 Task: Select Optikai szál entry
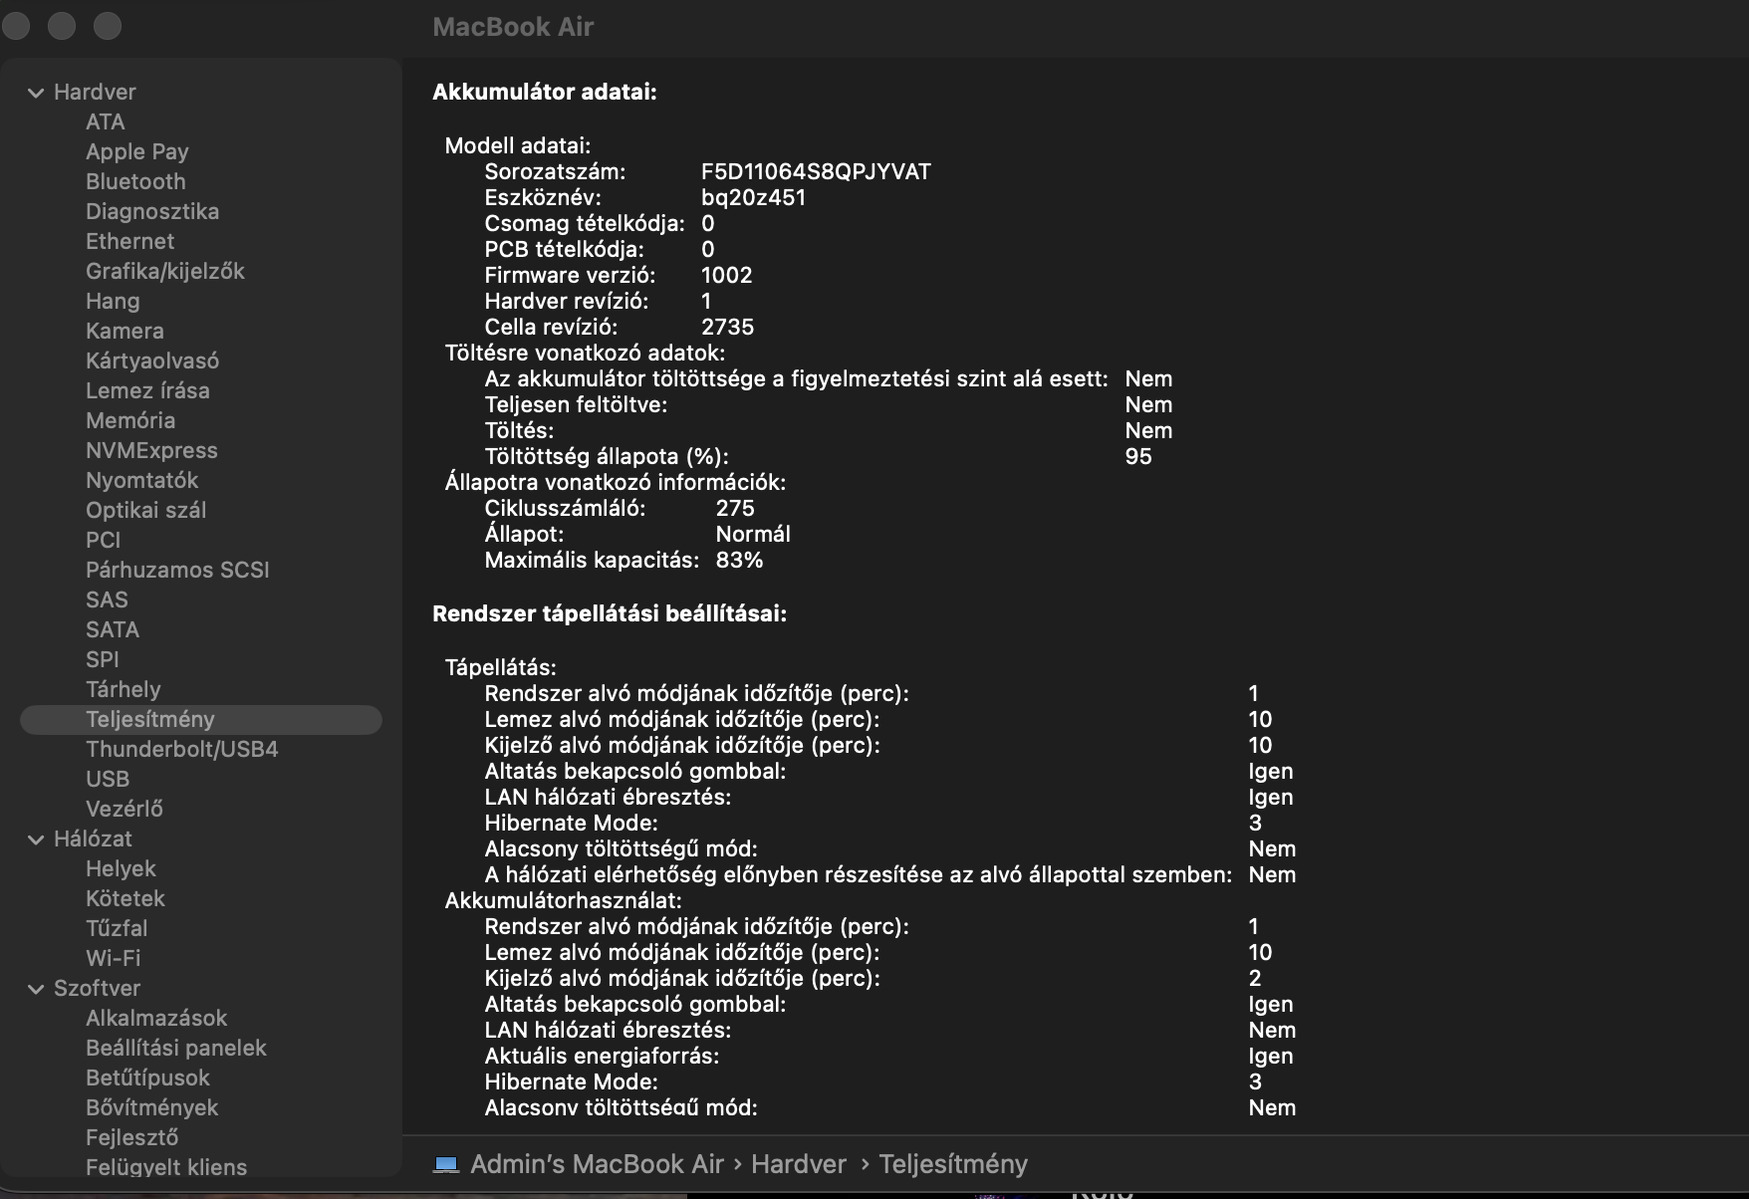coord(146,511)
